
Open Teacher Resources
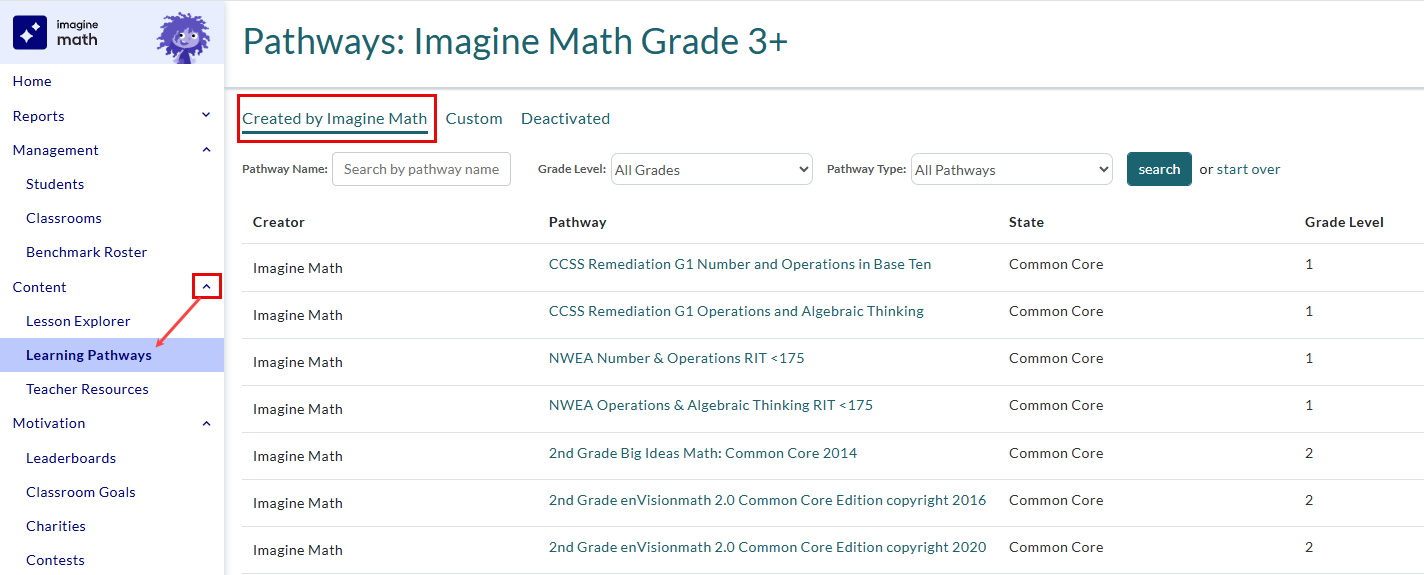(87, 389)
